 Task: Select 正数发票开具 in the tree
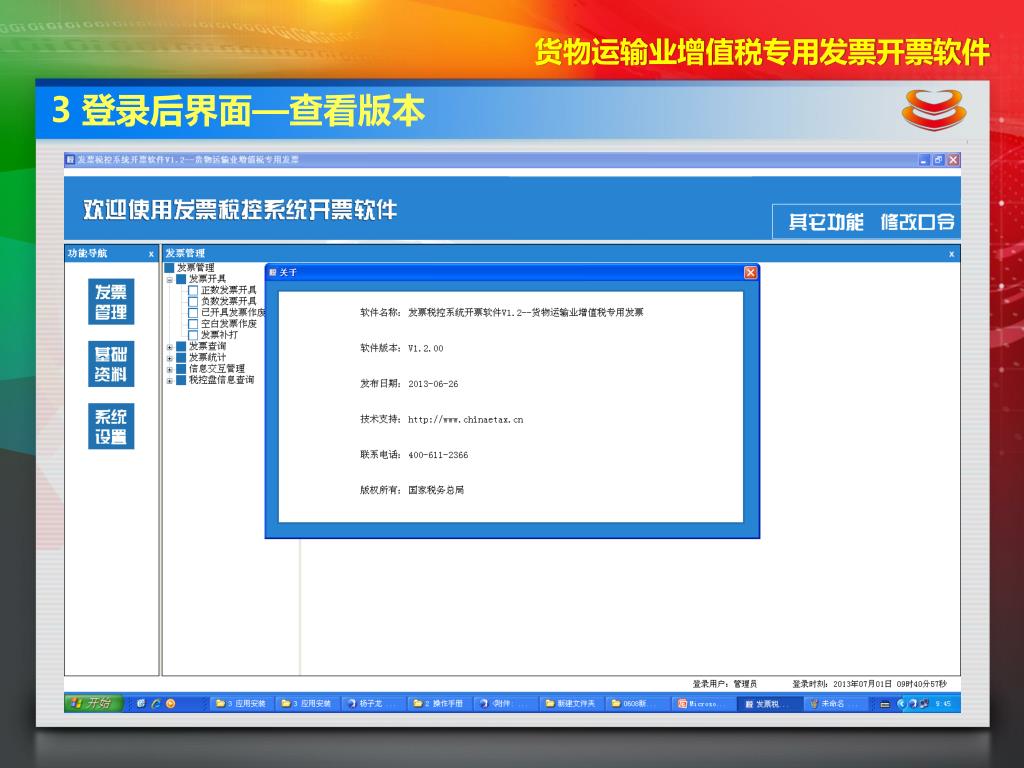click(x=229, y=290)
